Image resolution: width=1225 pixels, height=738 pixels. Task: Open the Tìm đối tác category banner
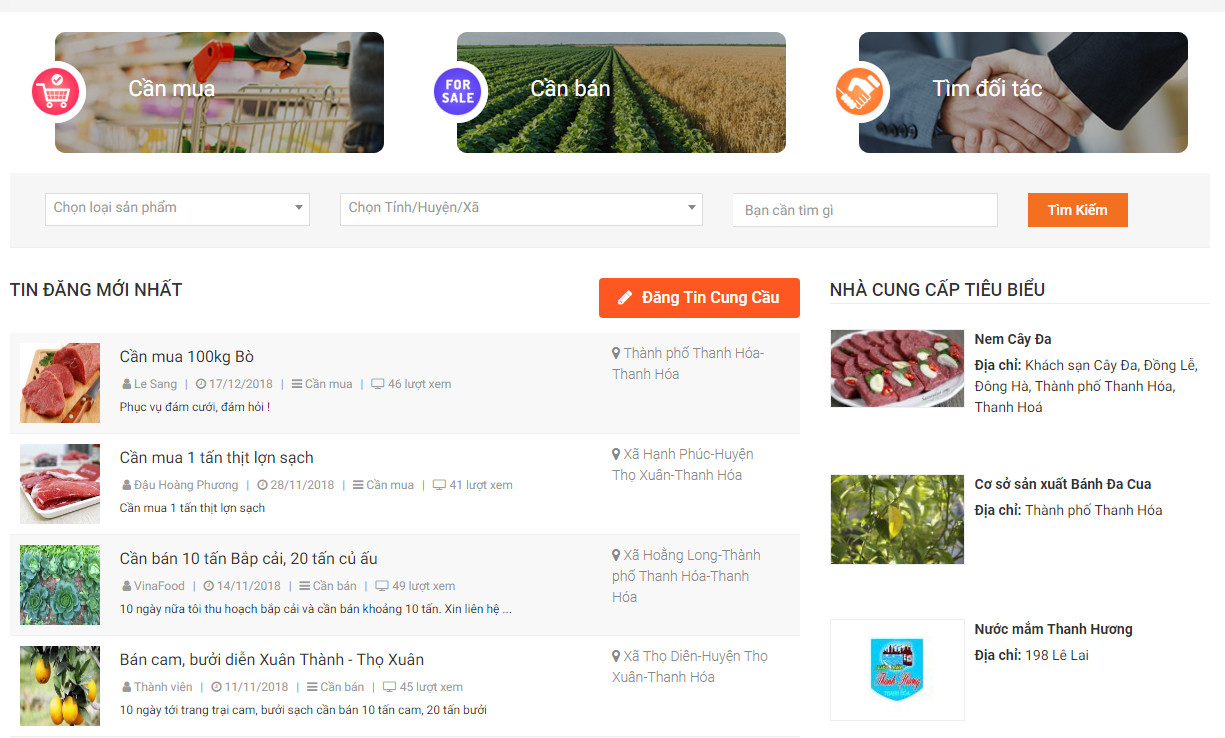pos(1023,92)
